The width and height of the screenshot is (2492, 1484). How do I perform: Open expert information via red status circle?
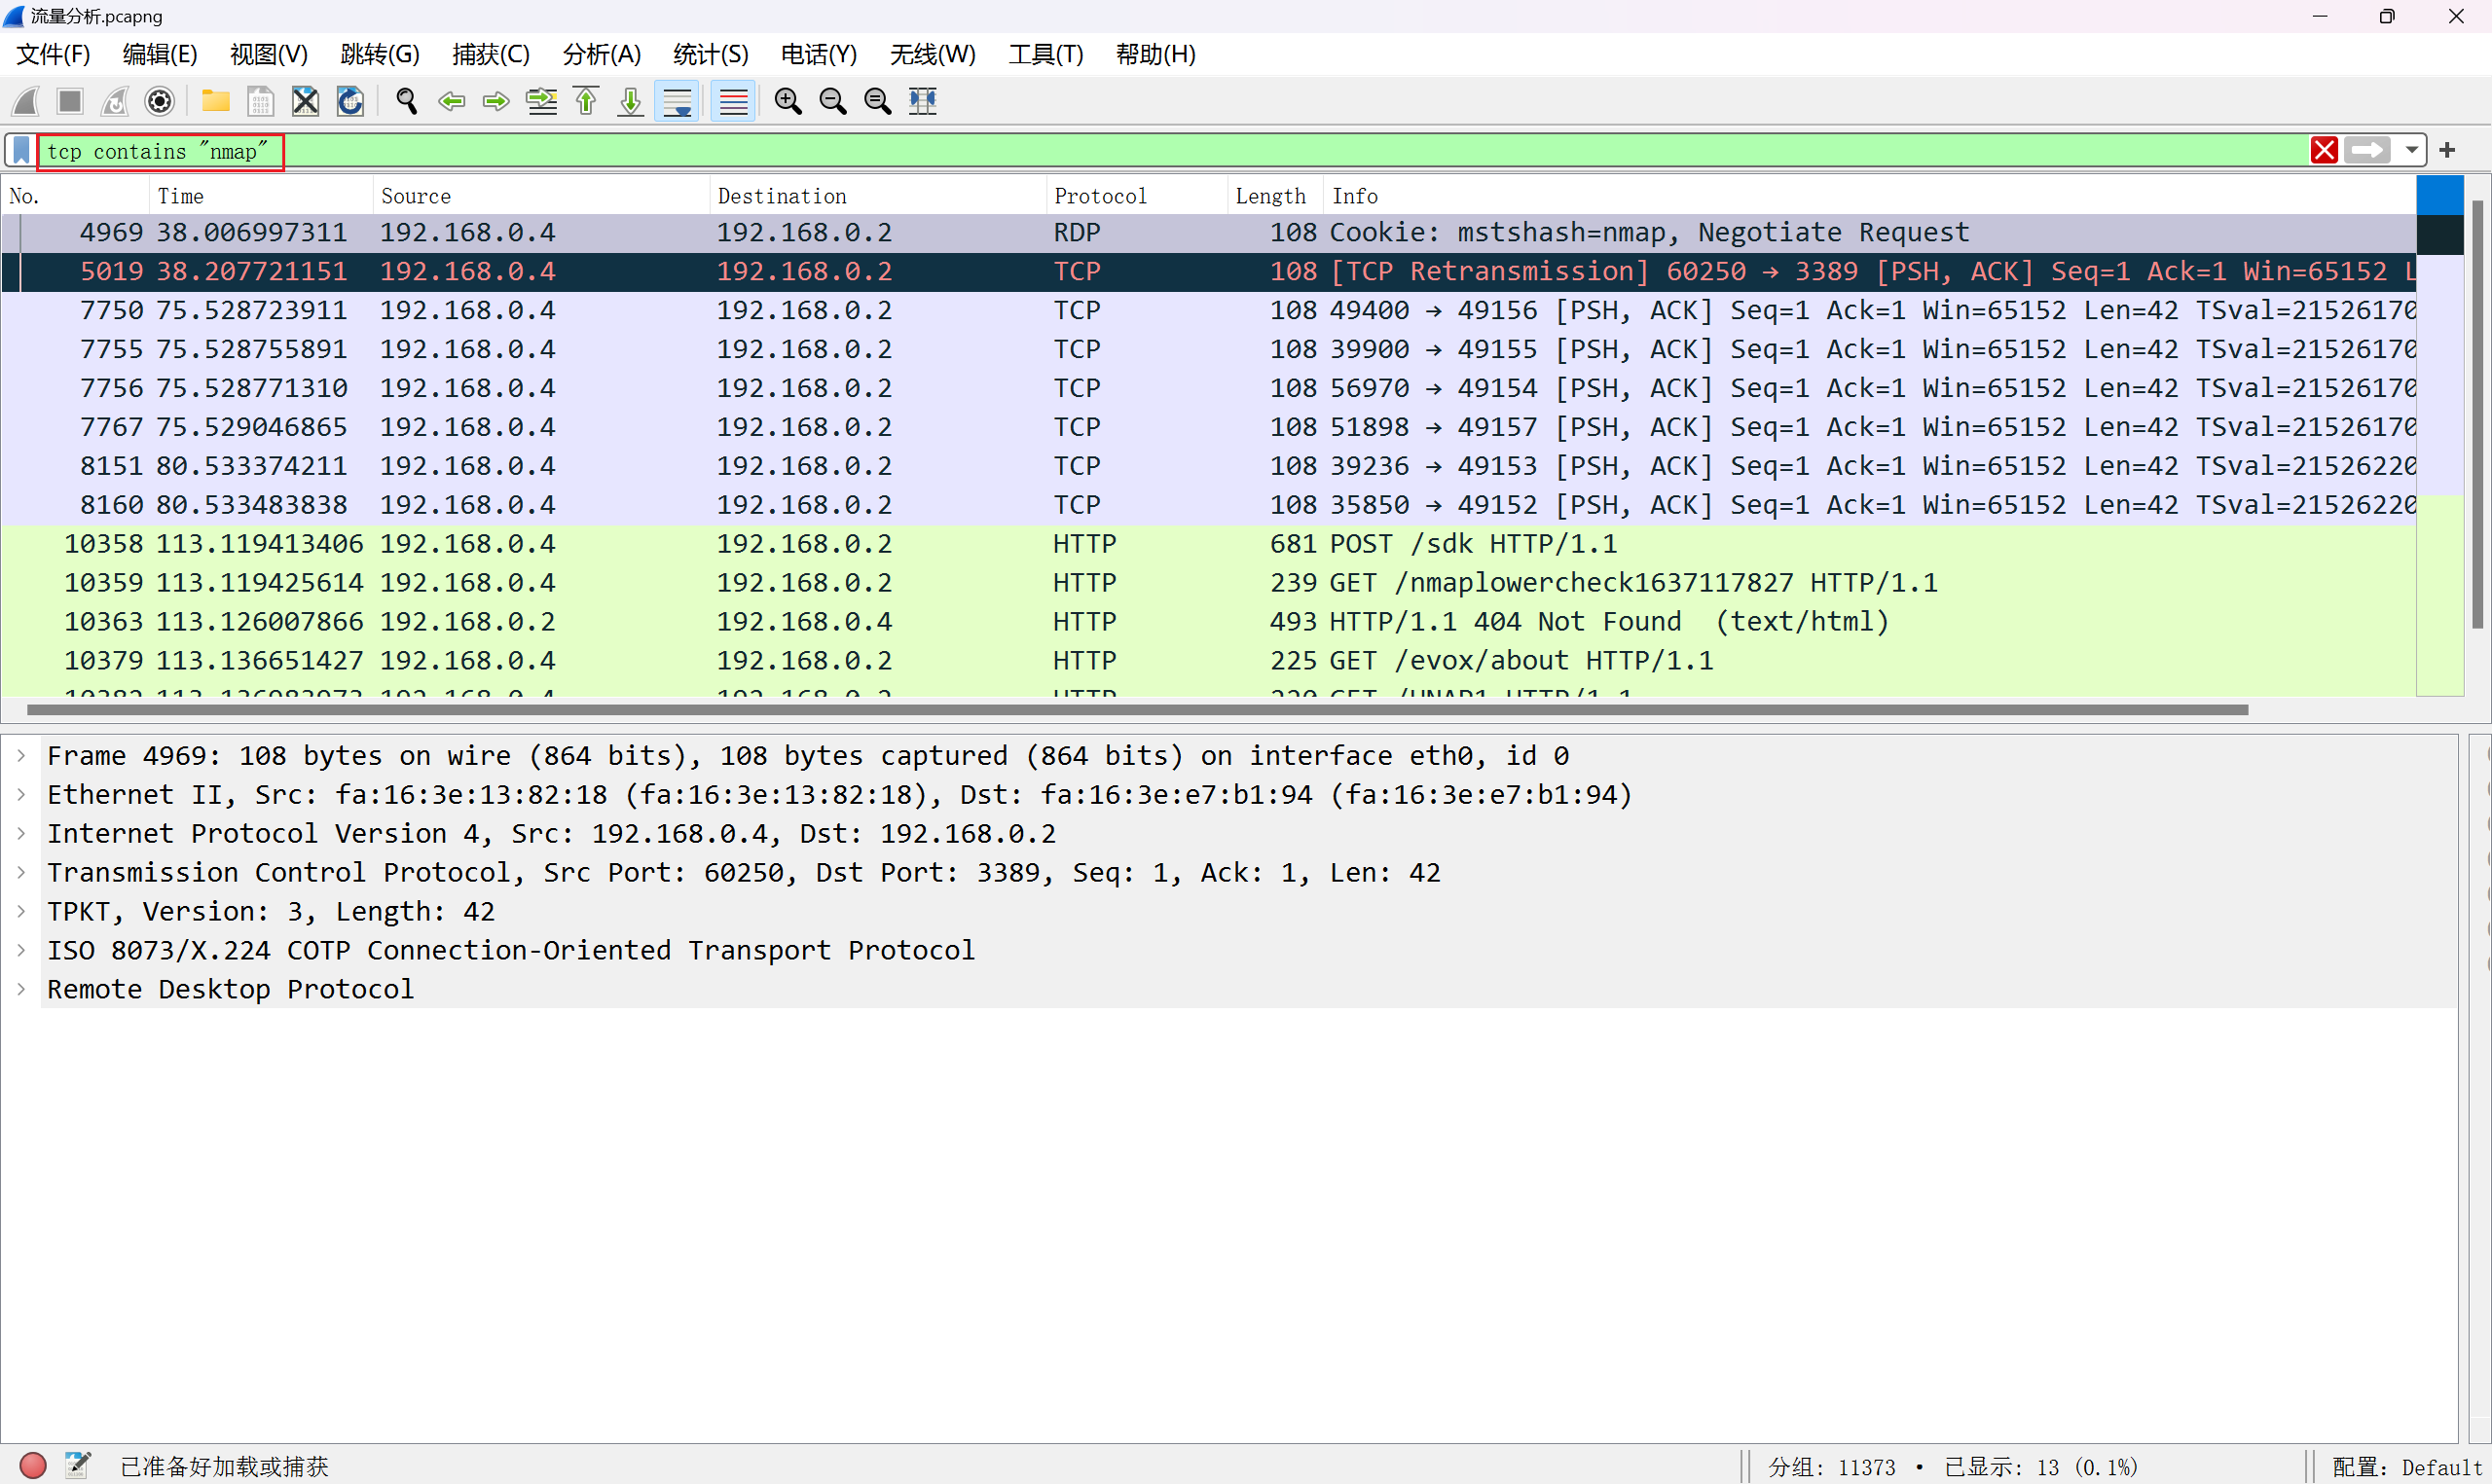pos(33,1466)
